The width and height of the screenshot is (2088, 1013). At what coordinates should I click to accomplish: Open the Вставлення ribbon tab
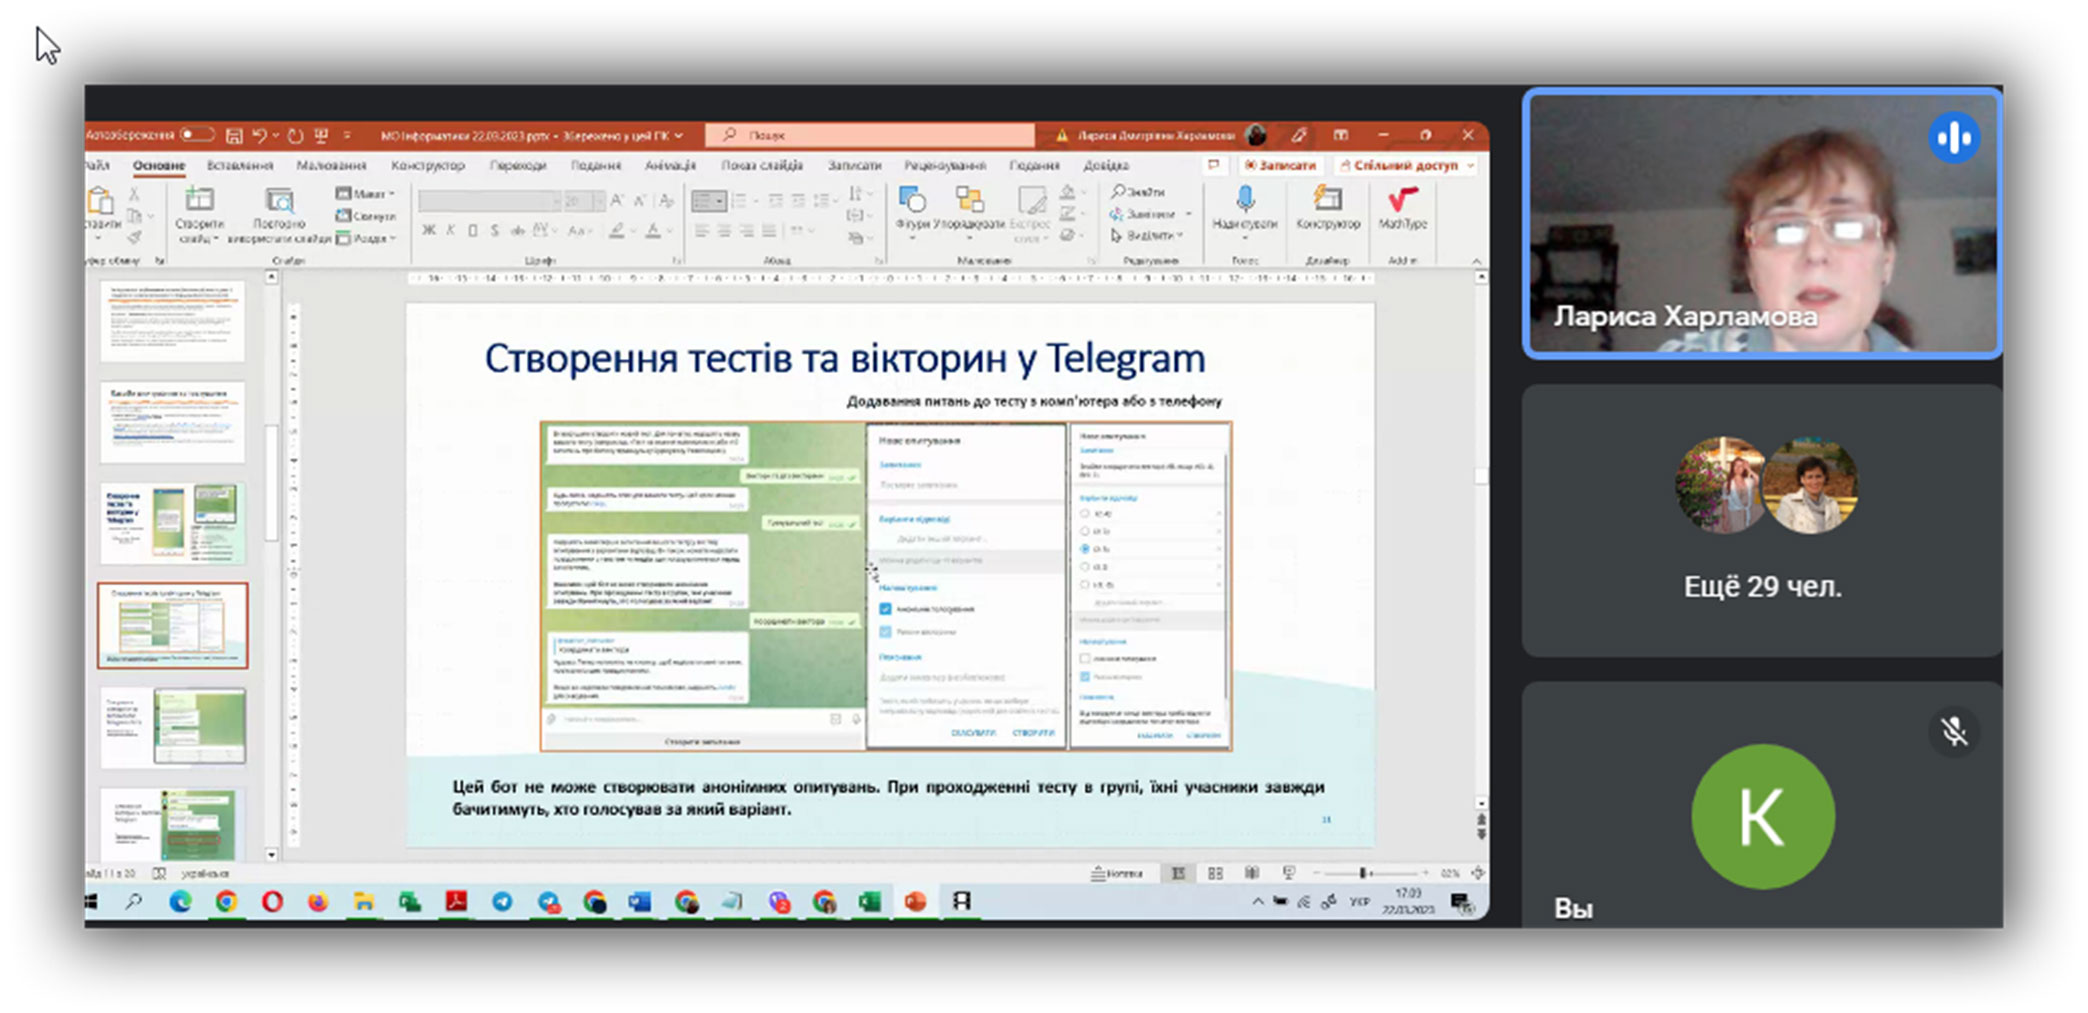(x=240, y=165)
